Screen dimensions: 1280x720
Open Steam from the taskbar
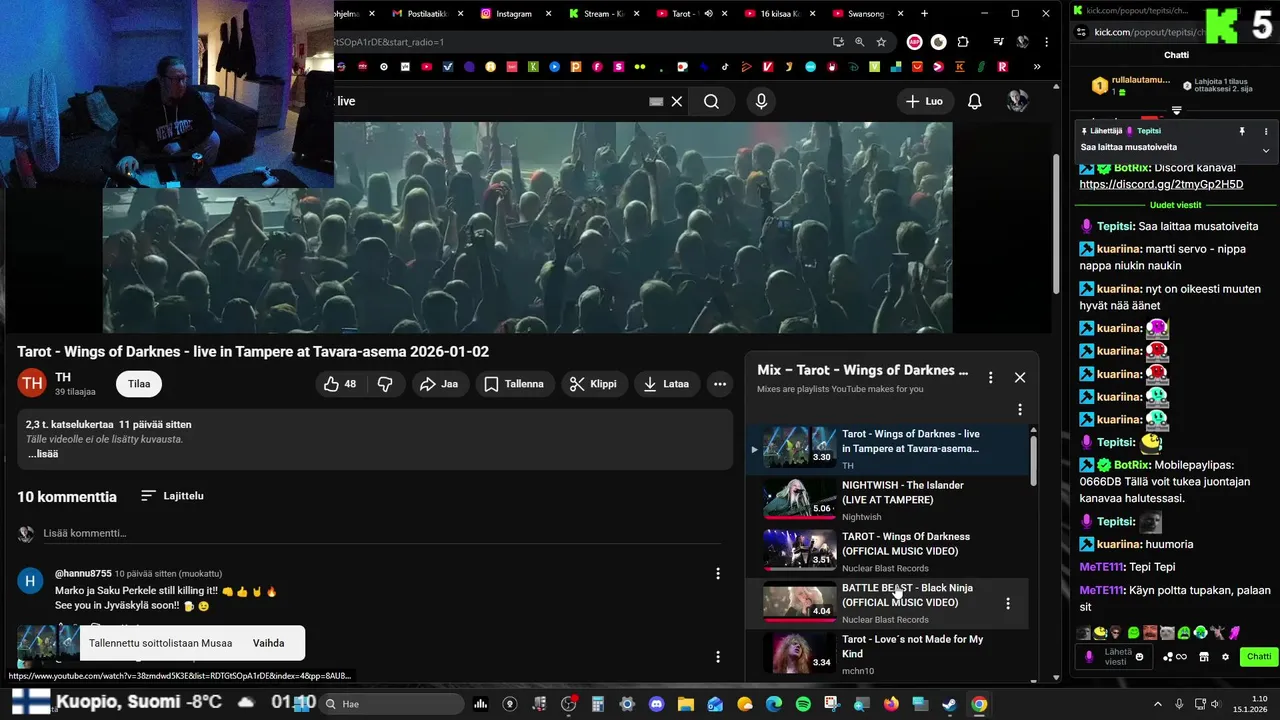(950, 704)
